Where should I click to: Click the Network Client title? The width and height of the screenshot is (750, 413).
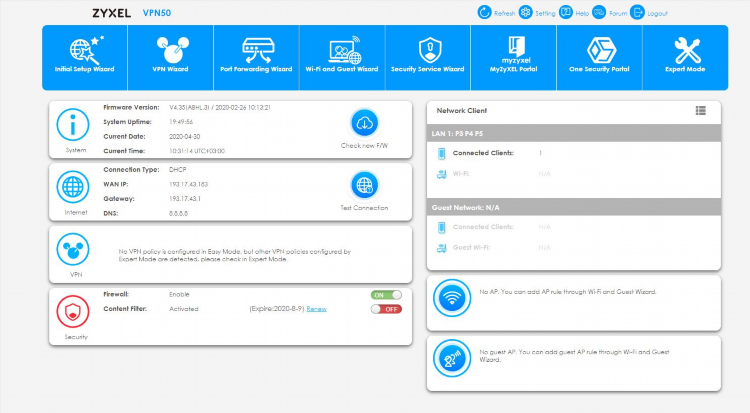coord(462,111)
